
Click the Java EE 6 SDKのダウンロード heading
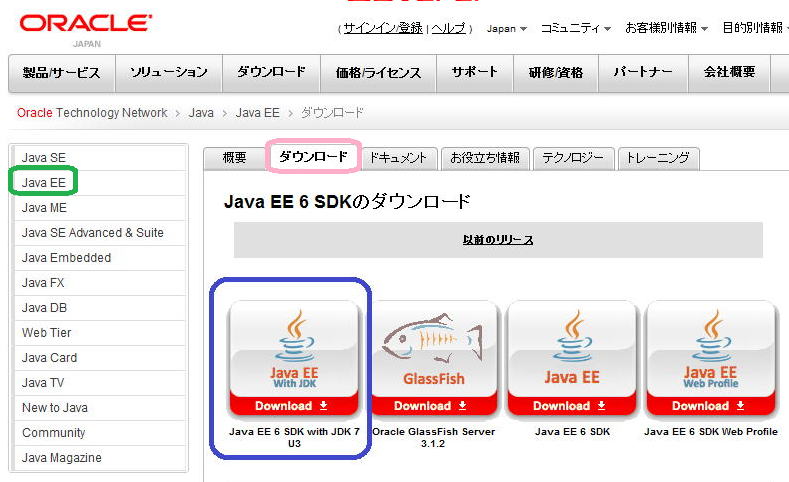tap(347, 202)
